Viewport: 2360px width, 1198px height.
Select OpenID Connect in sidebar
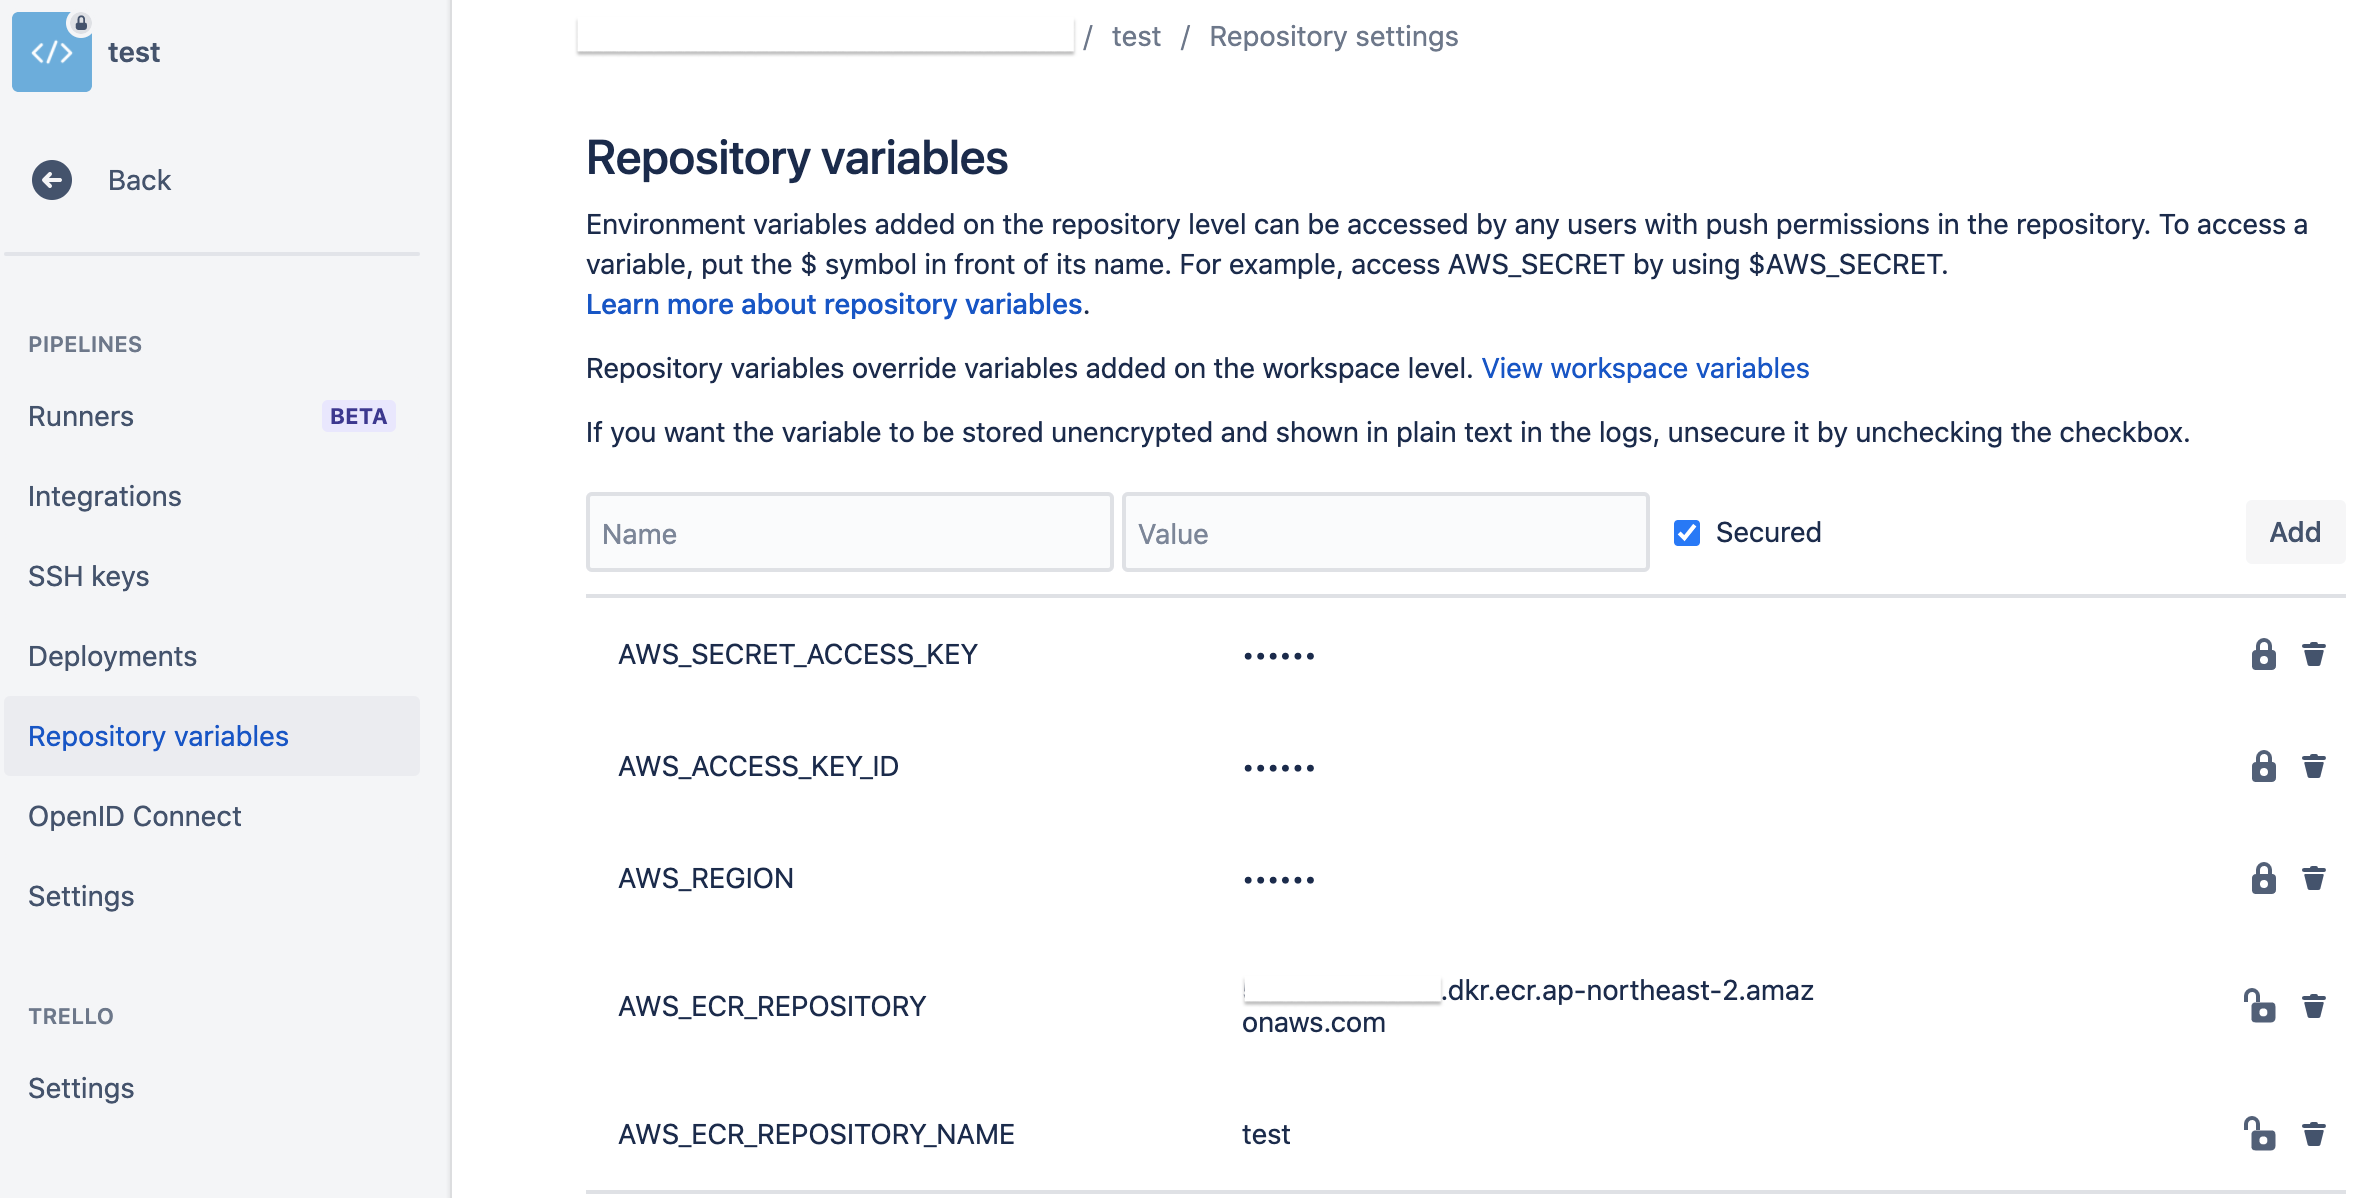pos(135,816)
